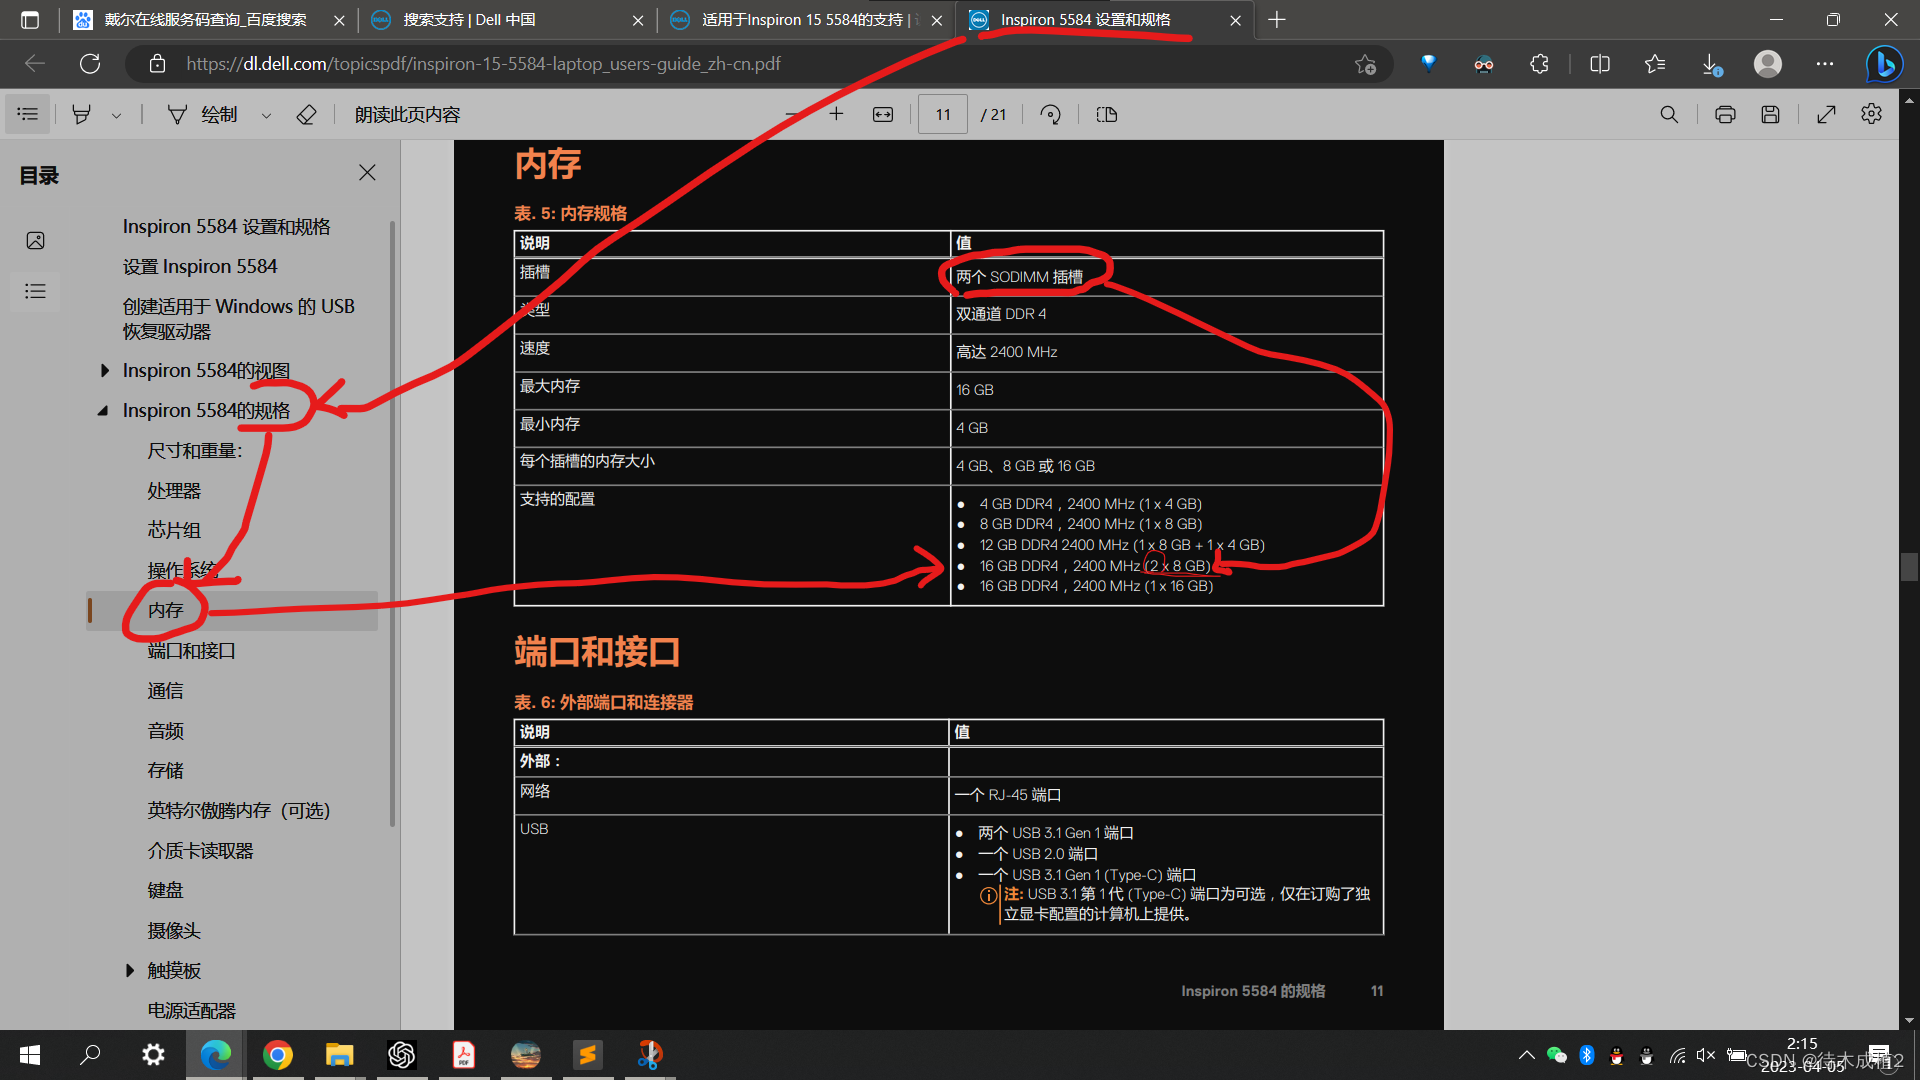Switch to page view layout icon
Viewport: 1920px width, 1080px height.
click(1107, 114)
